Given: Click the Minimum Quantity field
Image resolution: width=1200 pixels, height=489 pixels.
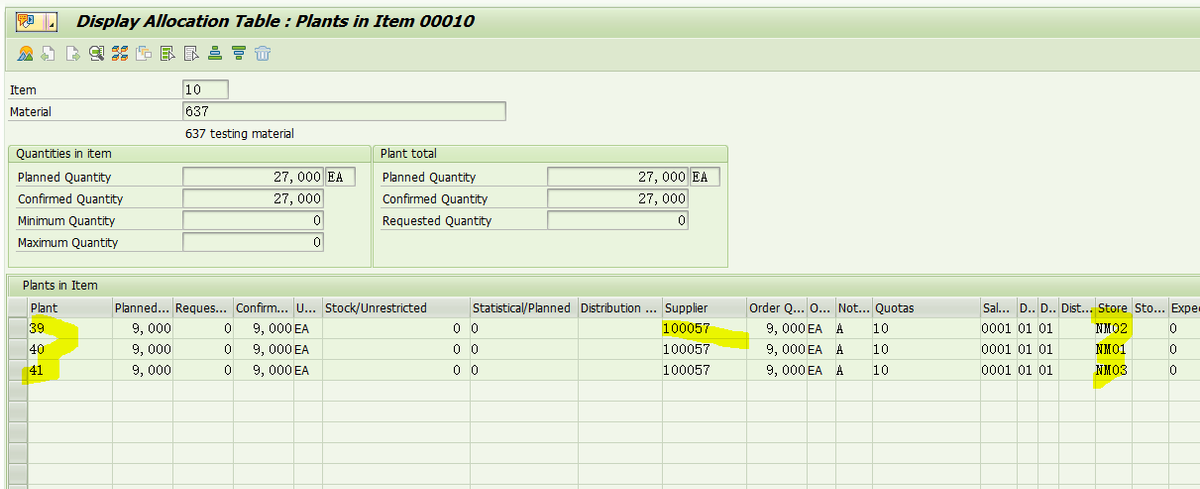Looking at the screenshot, I should click(253, 221).
